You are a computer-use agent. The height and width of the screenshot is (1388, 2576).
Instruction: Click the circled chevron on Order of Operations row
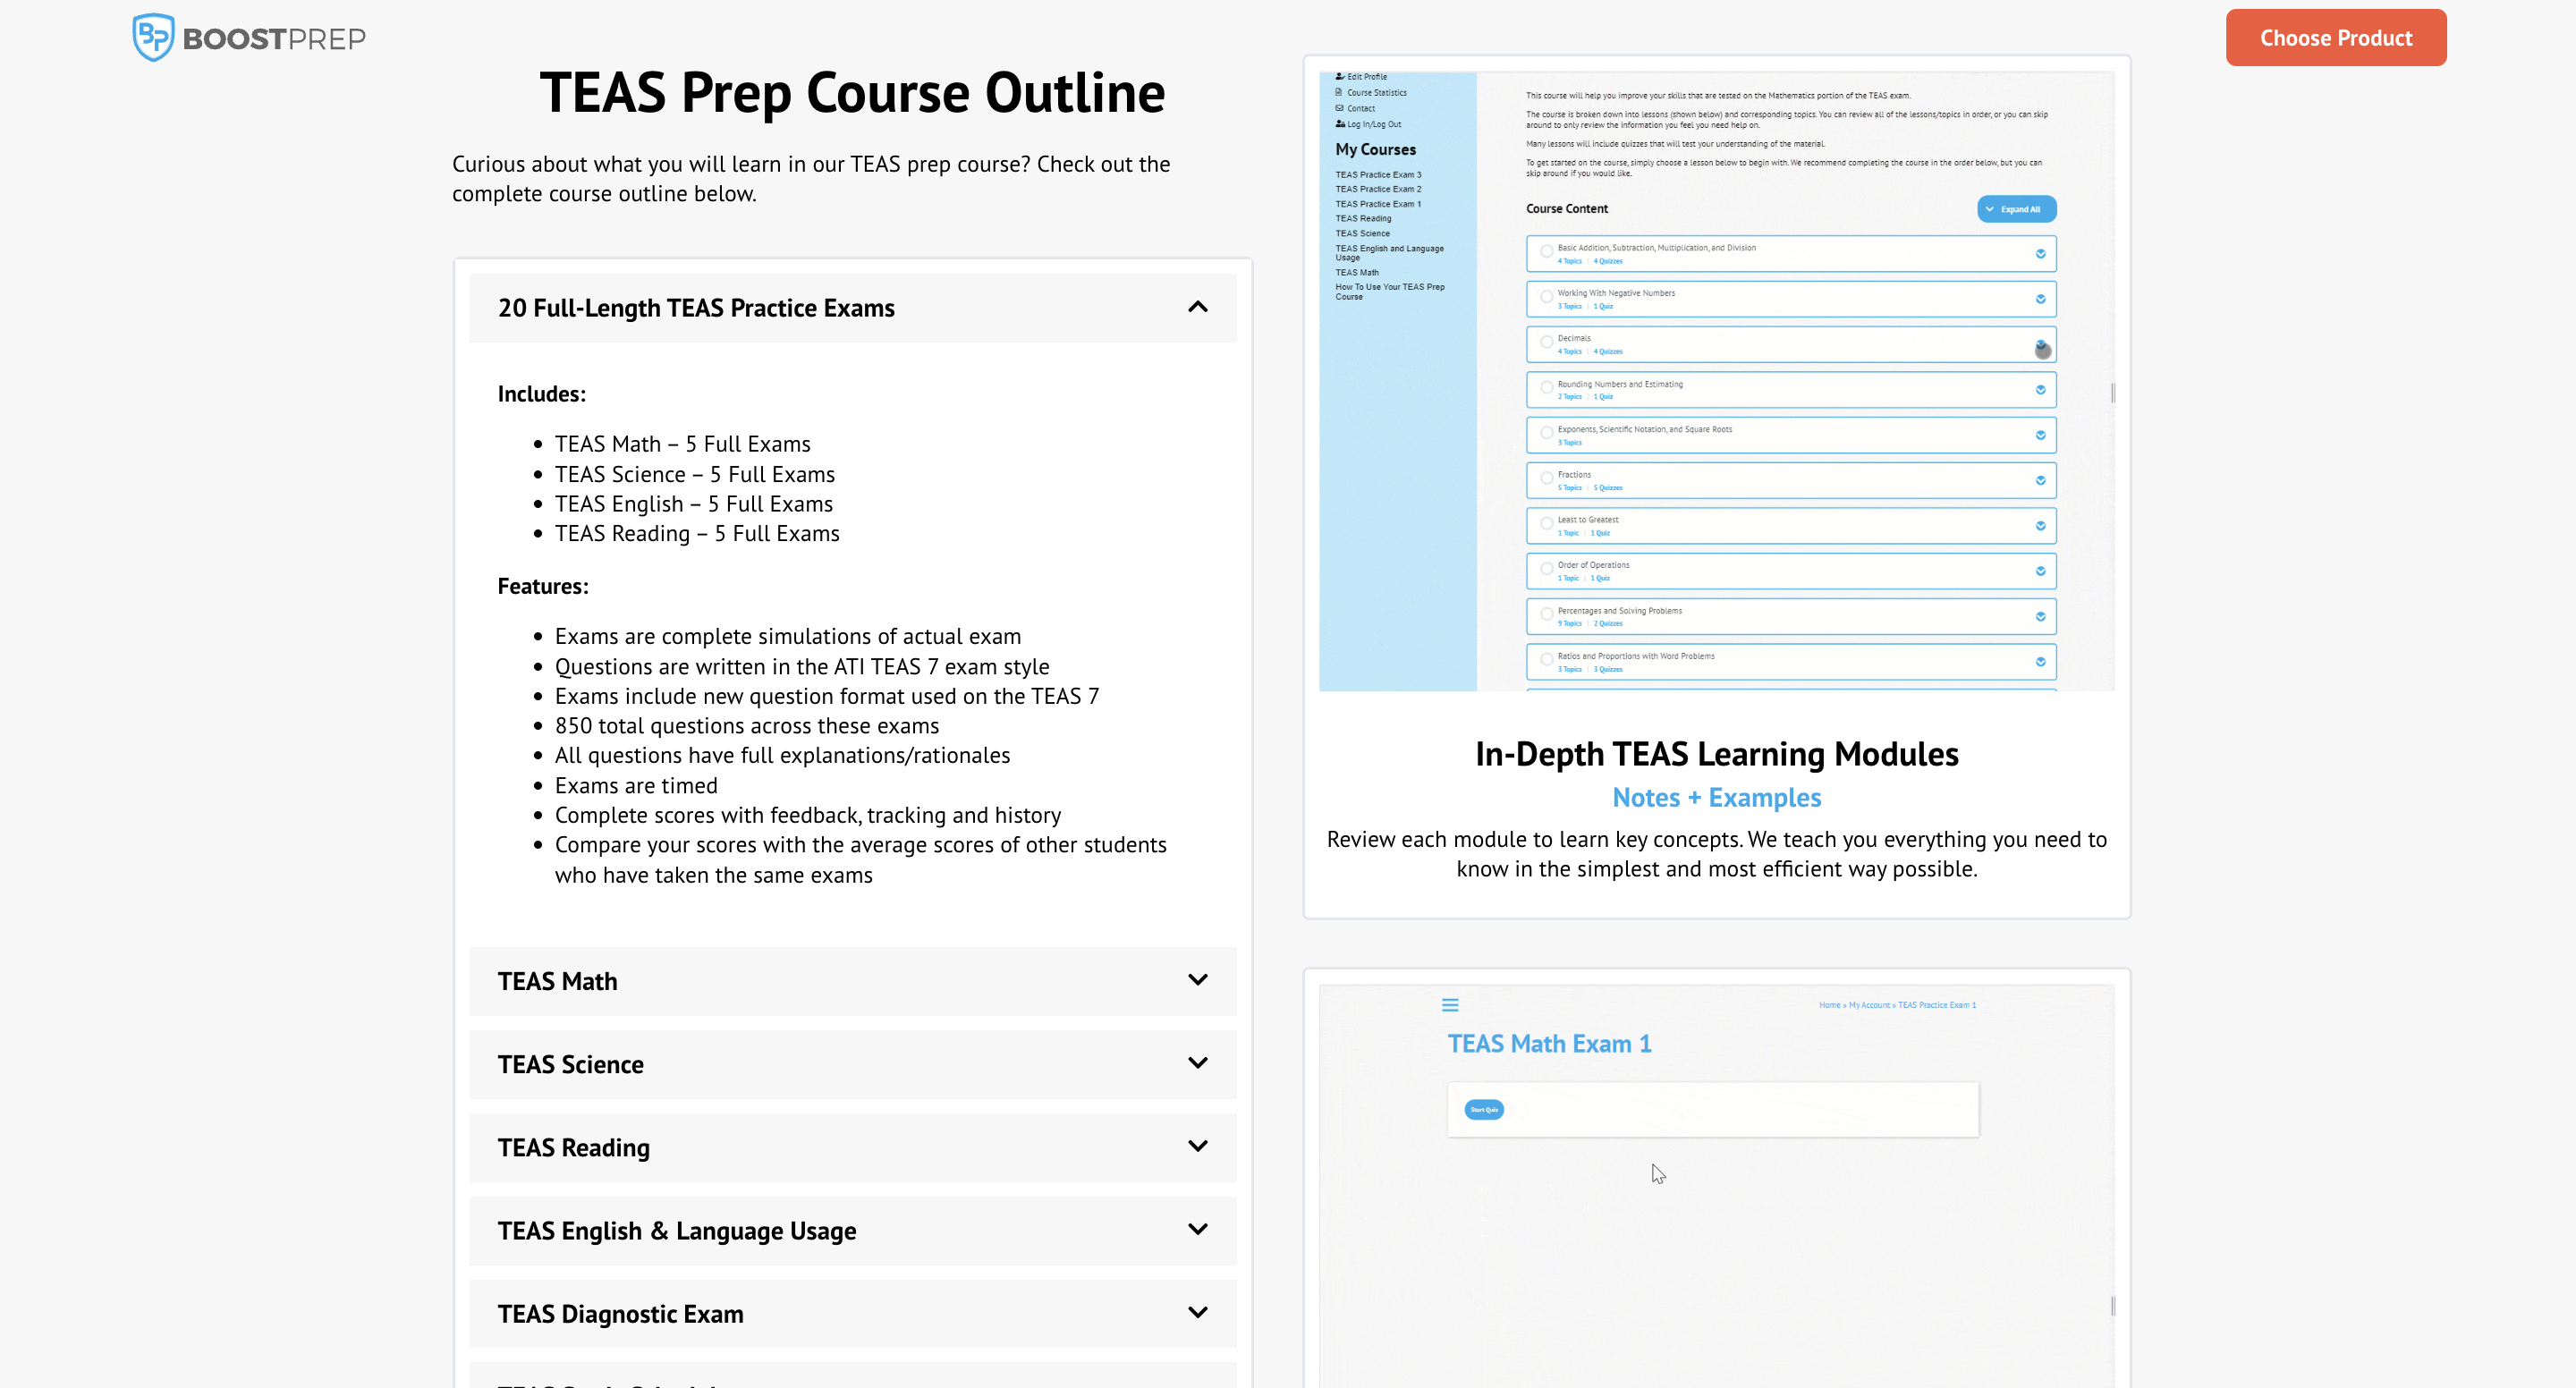tap(2040, 571)
